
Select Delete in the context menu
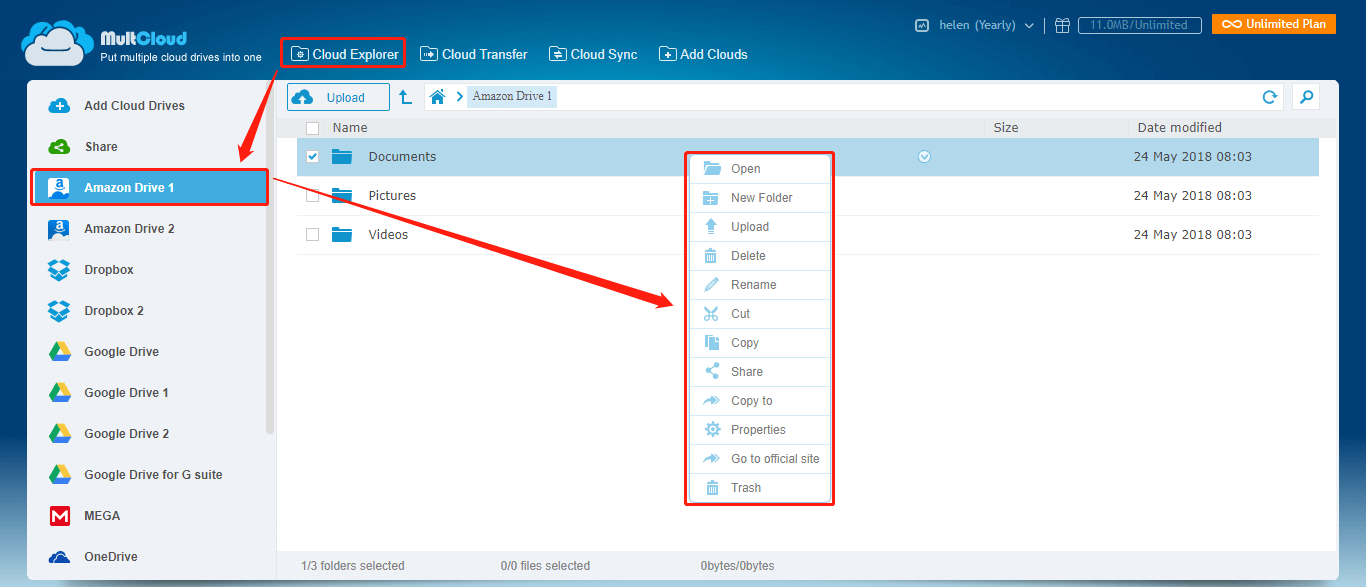click(x=760, y=256)
